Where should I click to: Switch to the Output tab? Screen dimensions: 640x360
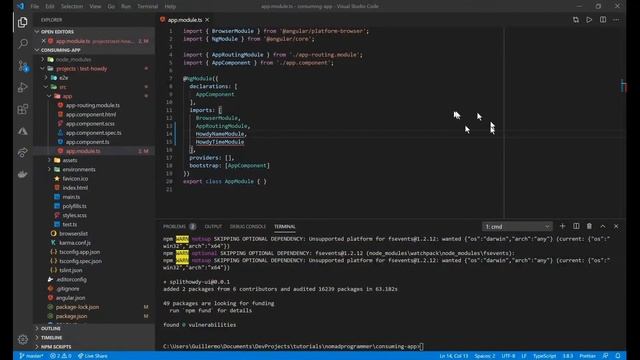pos(213,227)
